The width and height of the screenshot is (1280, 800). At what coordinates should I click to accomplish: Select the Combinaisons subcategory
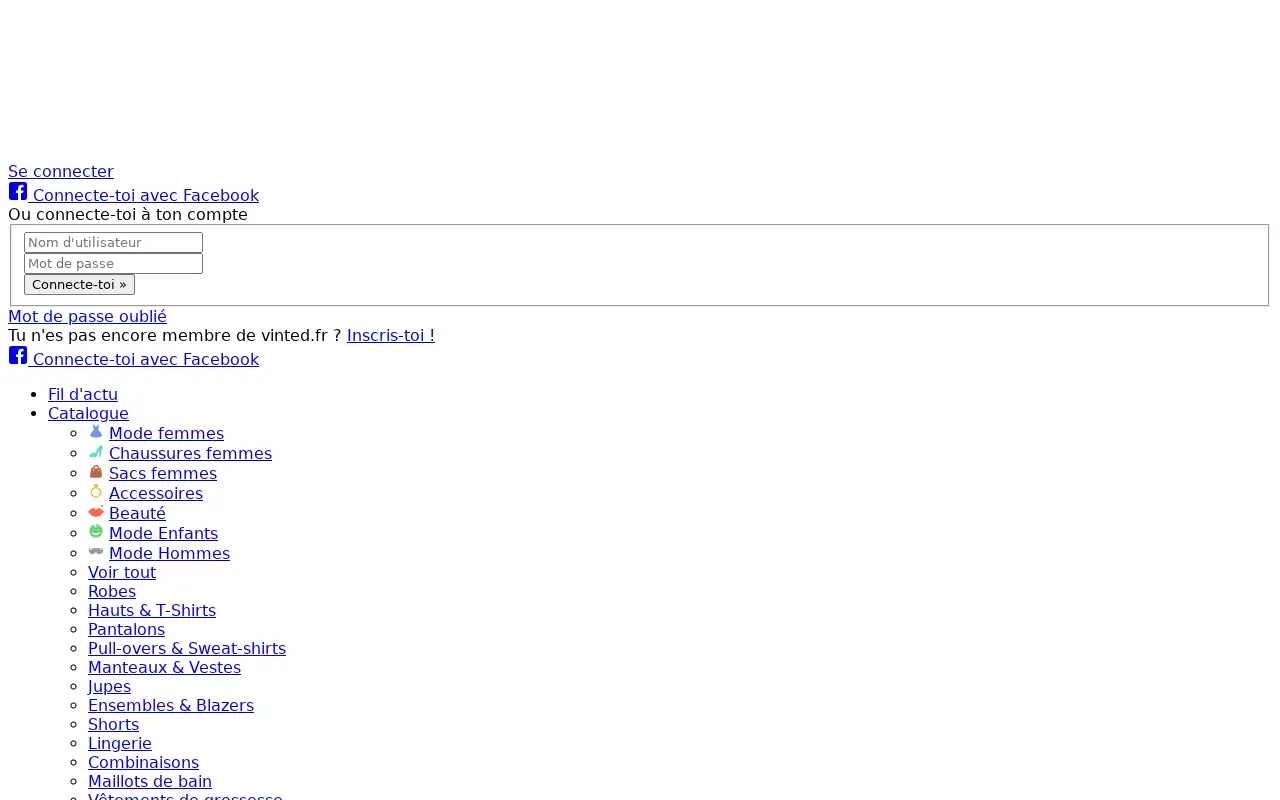[x=143, y=763]
